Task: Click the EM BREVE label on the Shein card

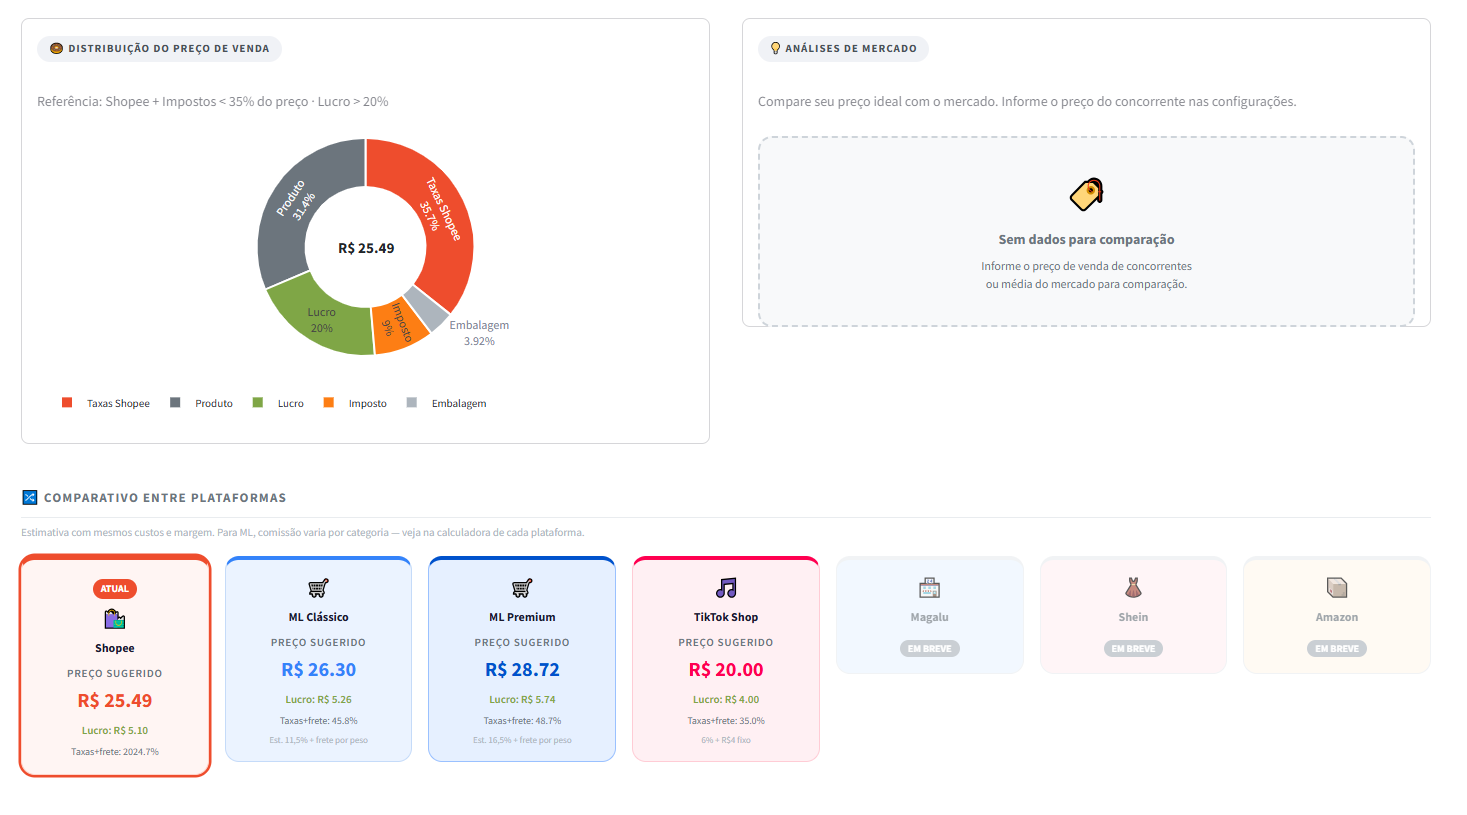Action: [1133, 648]
